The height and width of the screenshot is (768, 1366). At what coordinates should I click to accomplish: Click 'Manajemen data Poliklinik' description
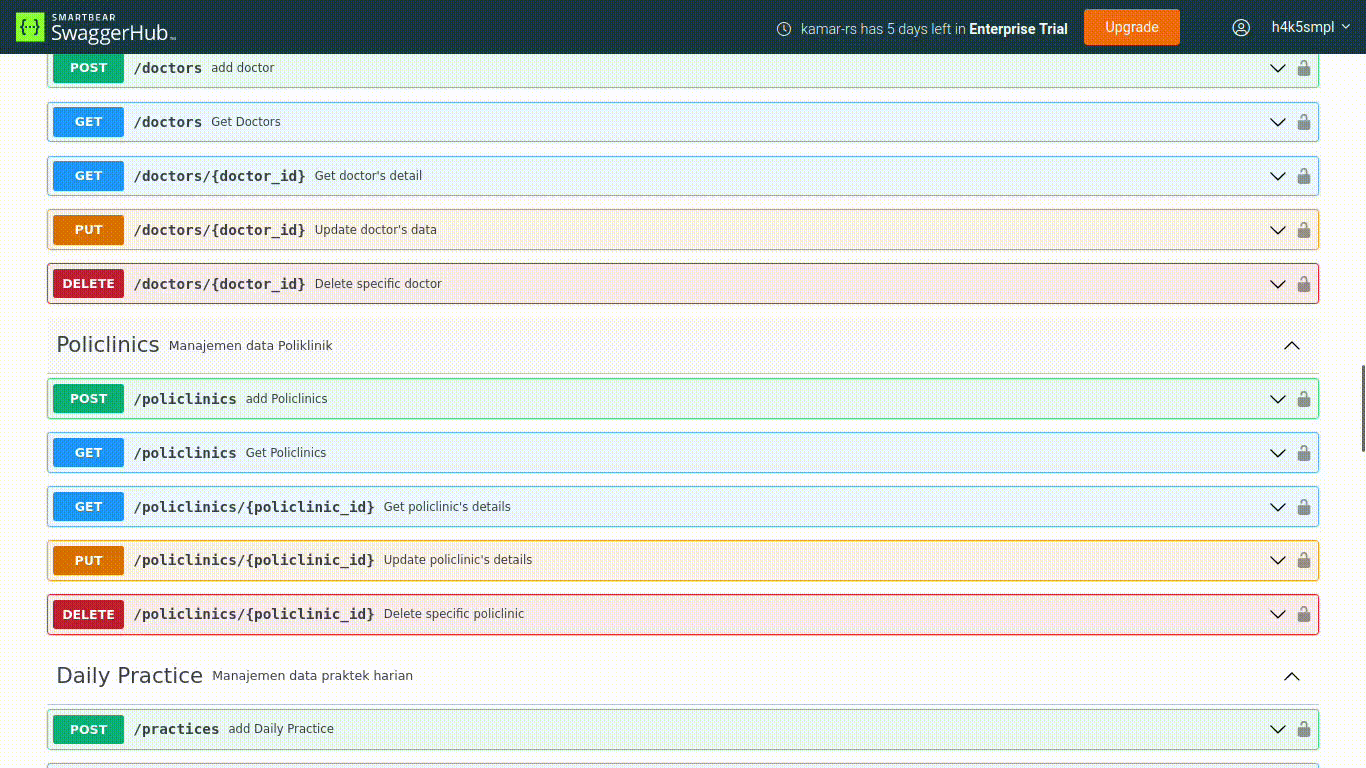[250, 346]
